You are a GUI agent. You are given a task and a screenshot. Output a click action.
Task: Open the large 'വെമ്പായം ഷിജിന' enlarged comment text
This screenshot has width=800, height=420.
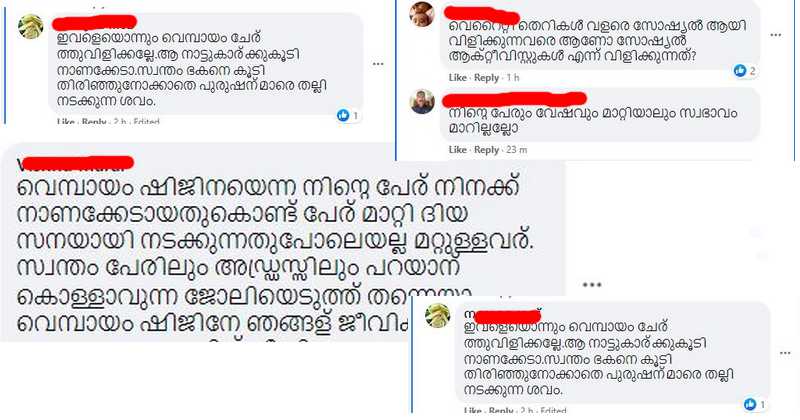click(274, 255)
